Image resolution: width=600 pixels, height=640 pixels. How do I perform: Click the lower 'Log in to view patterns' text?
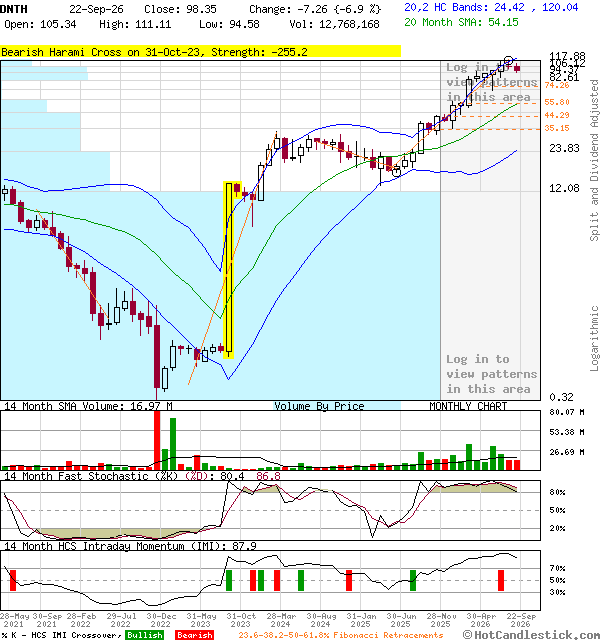[491, 374]
